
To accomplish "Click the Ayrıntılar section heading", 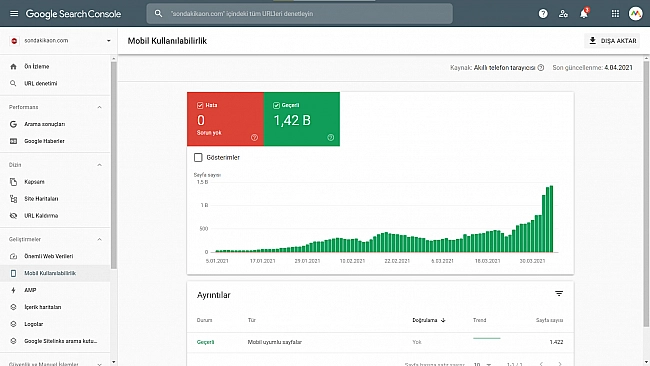I will click(x=213, y=295).
